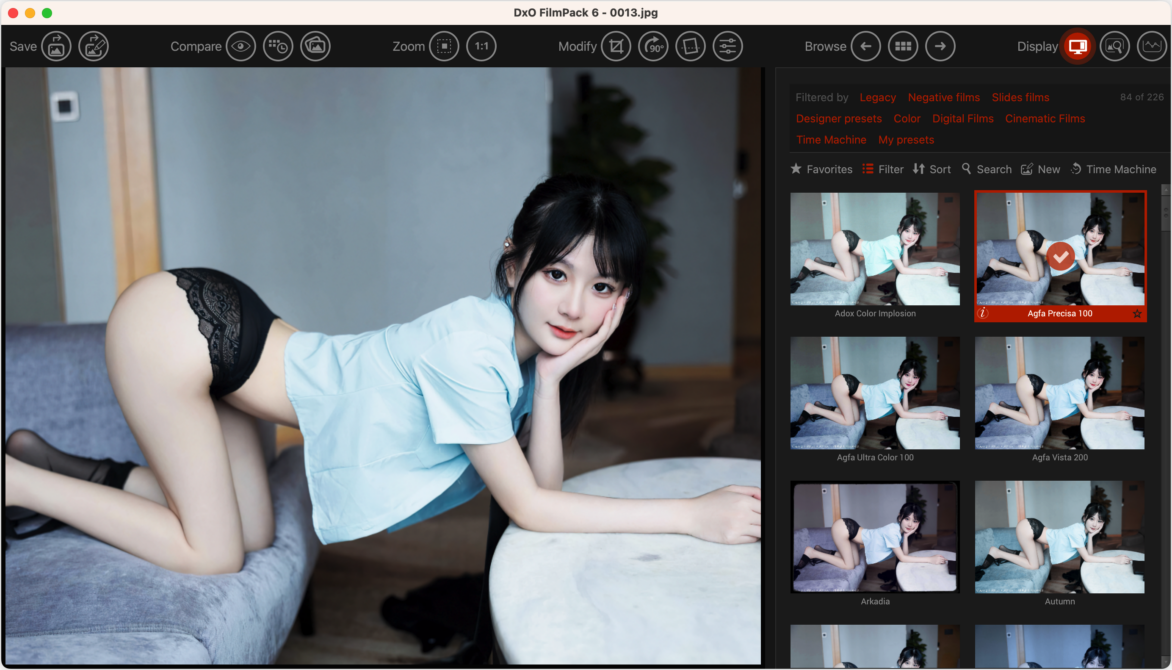Toggle the Compare eye preview icon
Screen dimensions: 1172x670
click(x=241, y=46)
